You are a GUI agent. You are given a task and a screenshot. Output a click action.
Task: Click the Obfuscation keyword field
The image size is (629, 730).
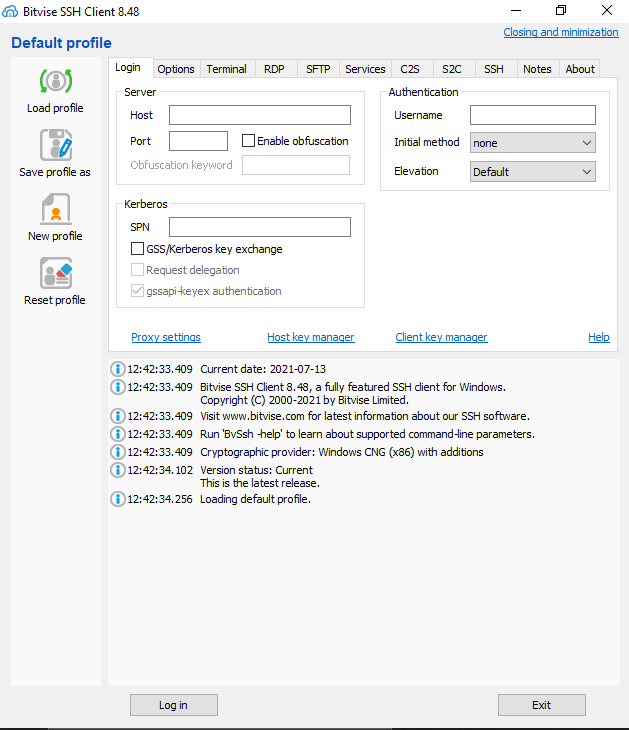coord(296,165)
